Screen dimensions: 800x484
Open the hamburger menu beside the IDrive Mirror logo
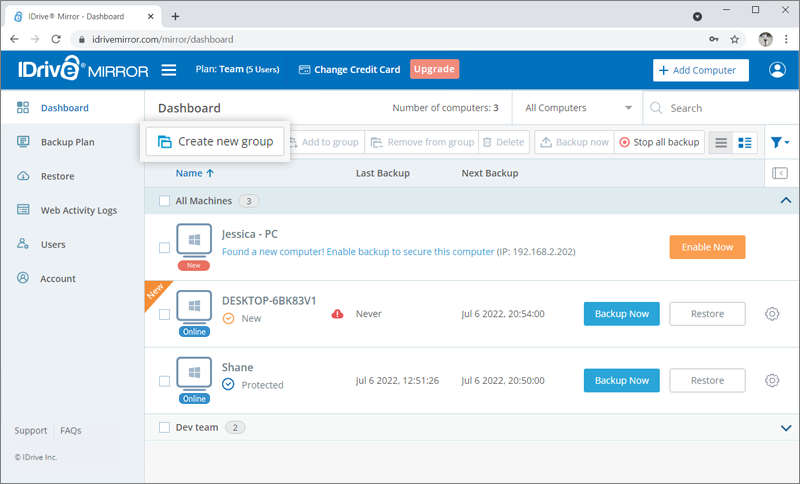tap(169, 70)
